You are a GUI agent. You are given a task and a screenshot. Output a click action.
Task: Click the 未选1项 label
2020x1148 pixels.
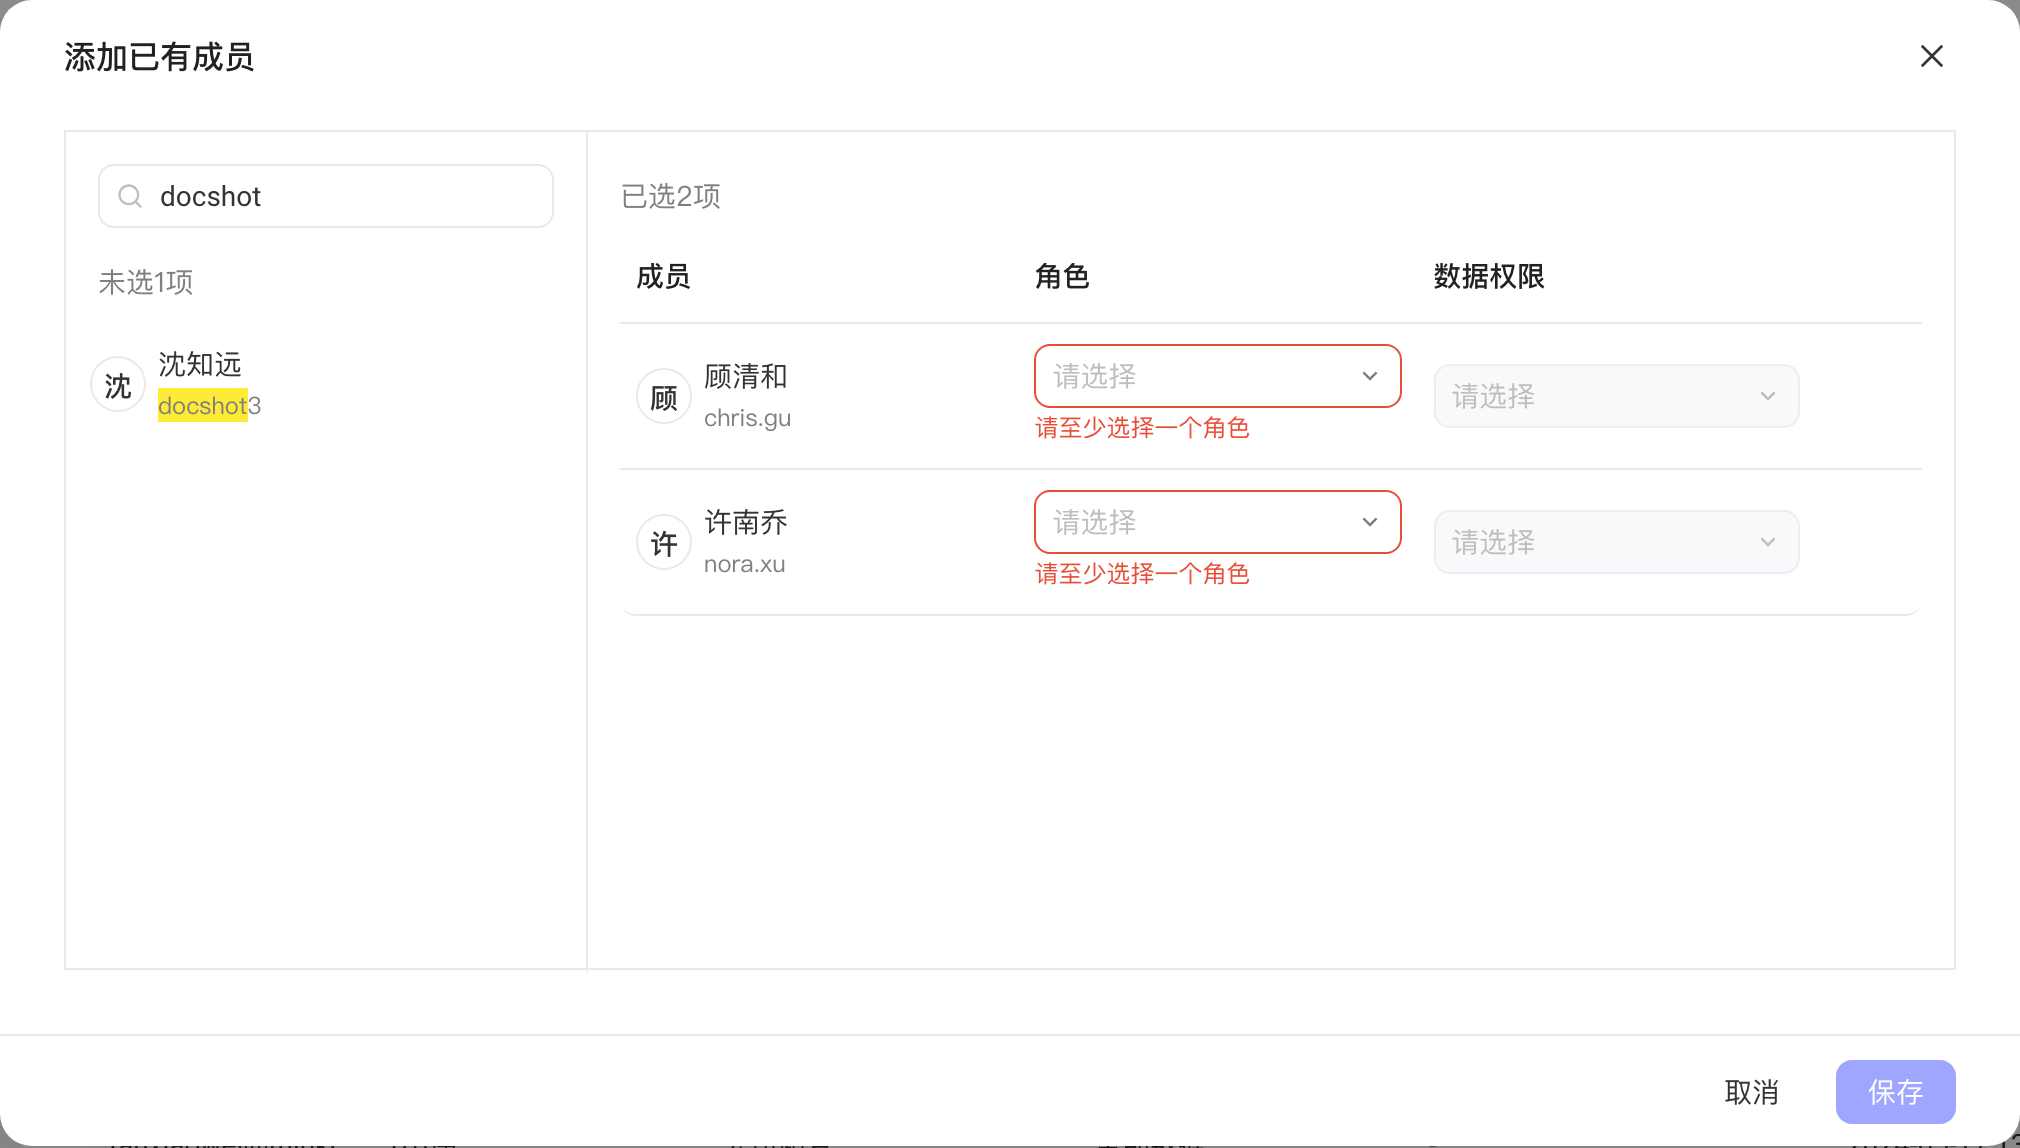pyautogui.click(x=146, y=282)
